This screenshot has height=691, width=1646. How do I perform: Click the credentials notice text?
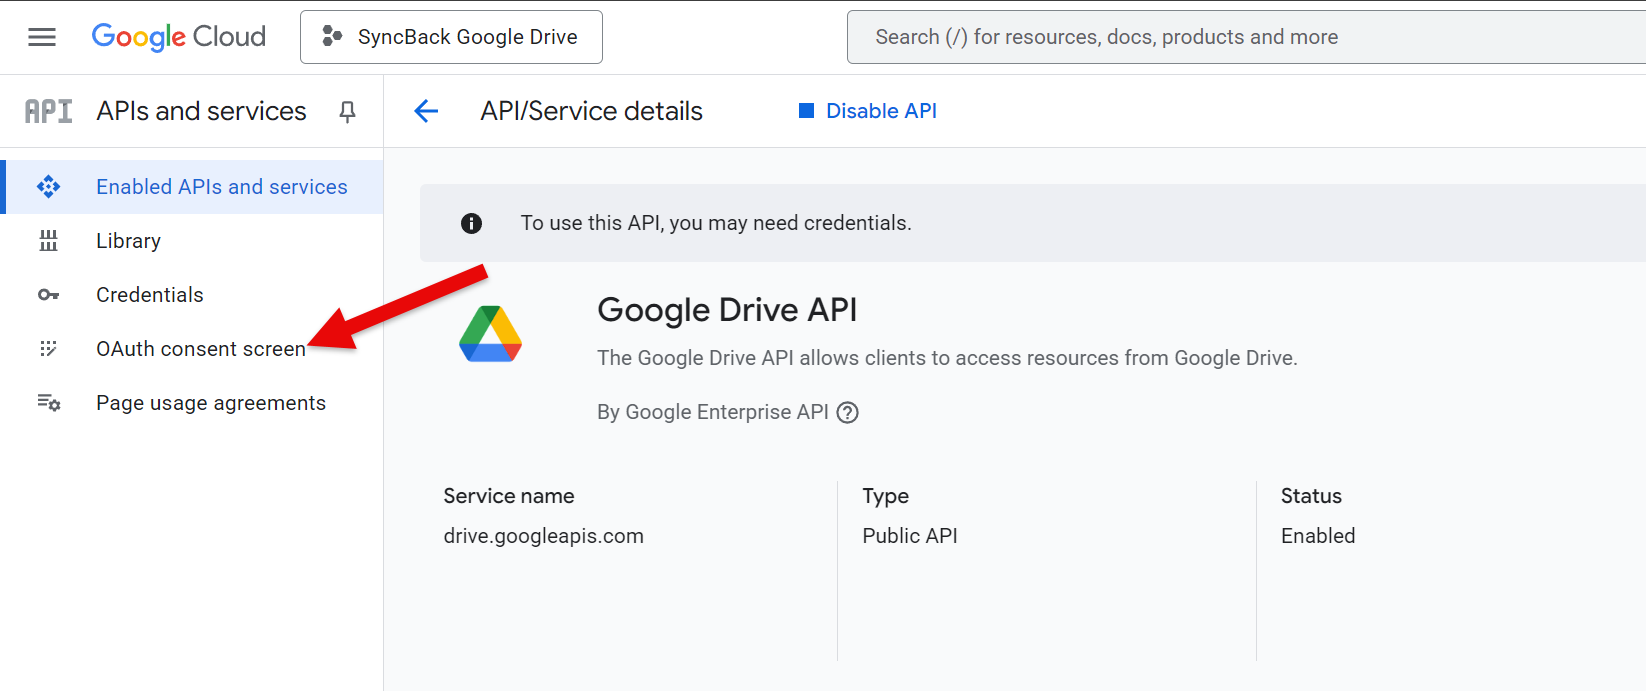coord(716,223)
